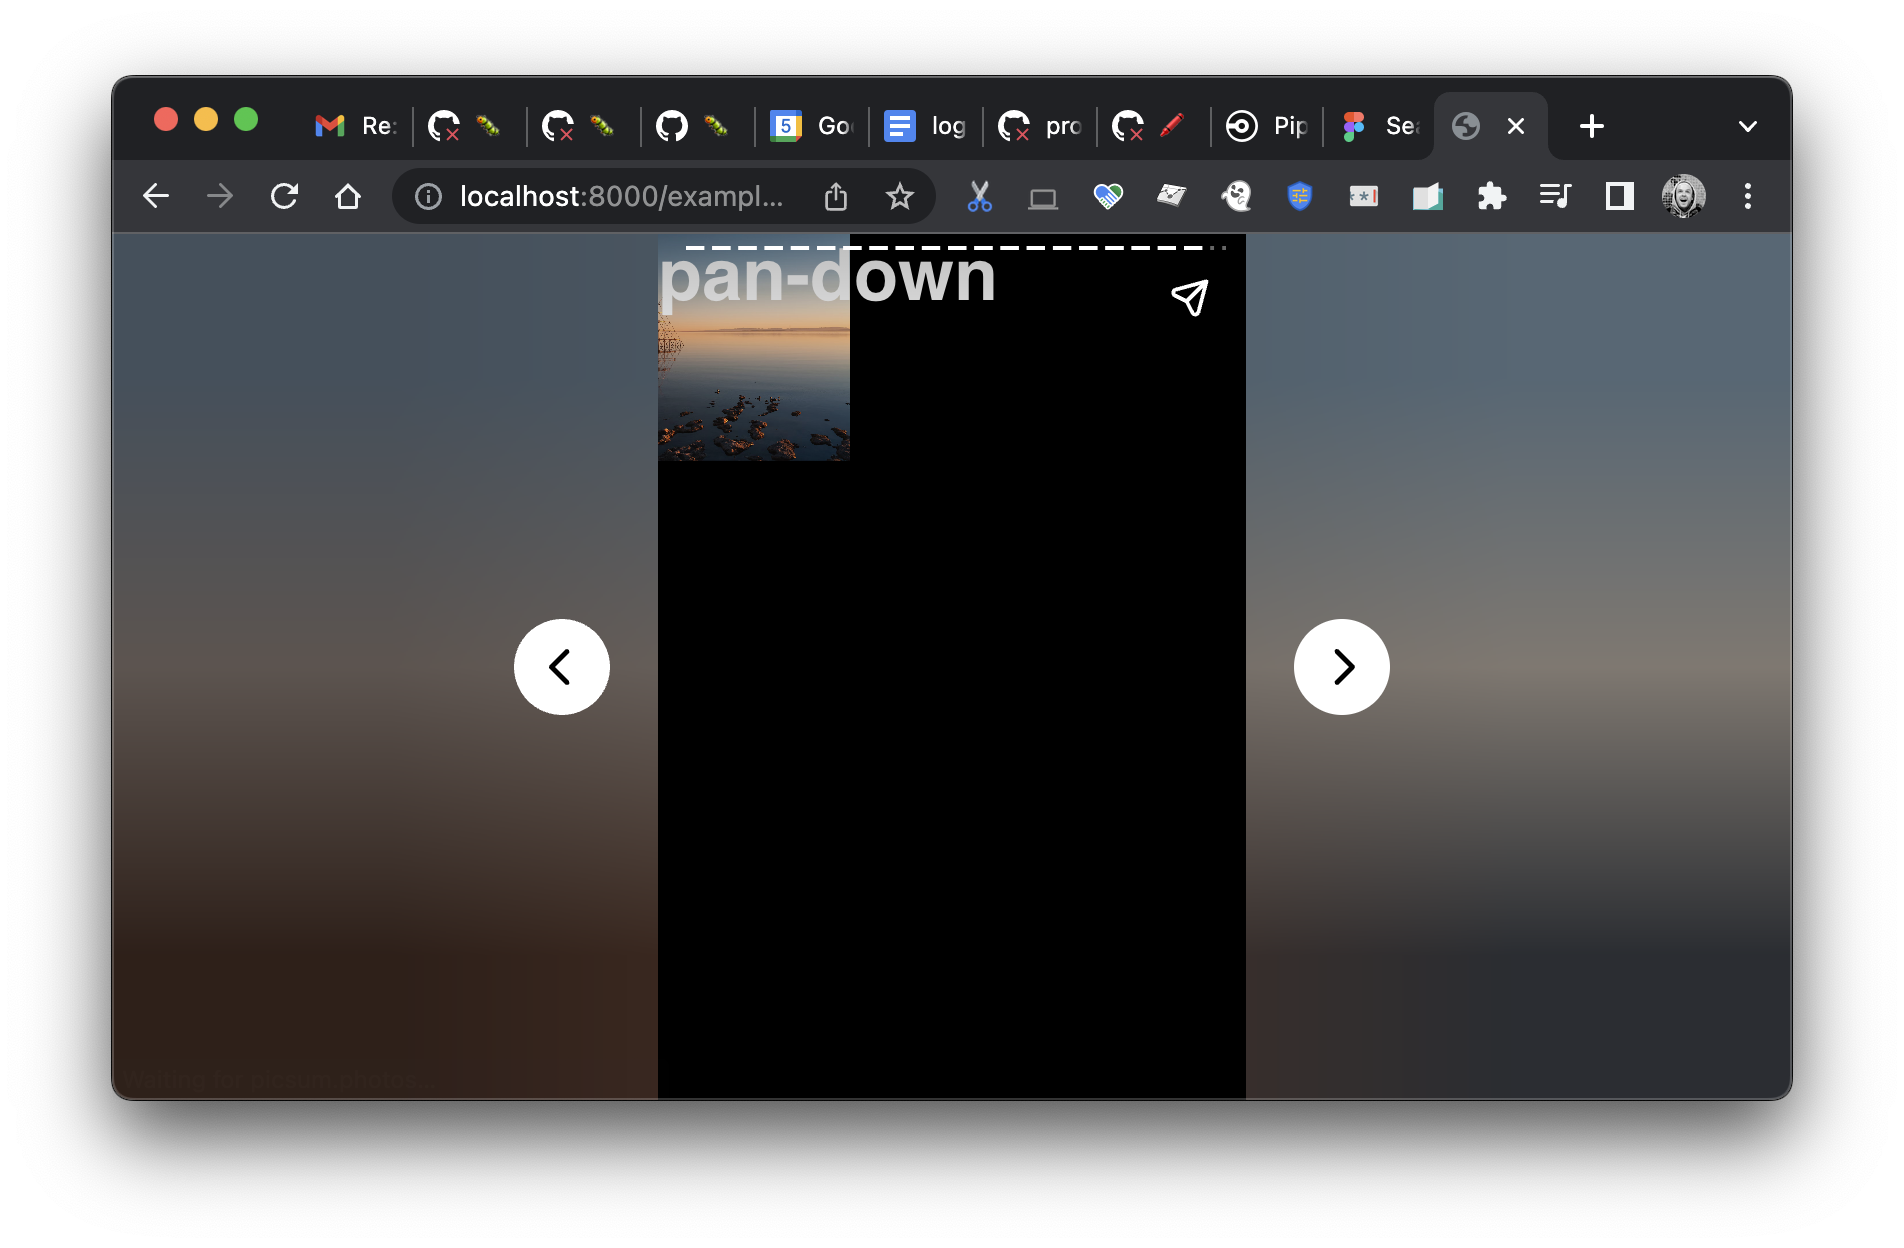
Task: Open the ticket-shaped extension icon
Action: 1172,196
